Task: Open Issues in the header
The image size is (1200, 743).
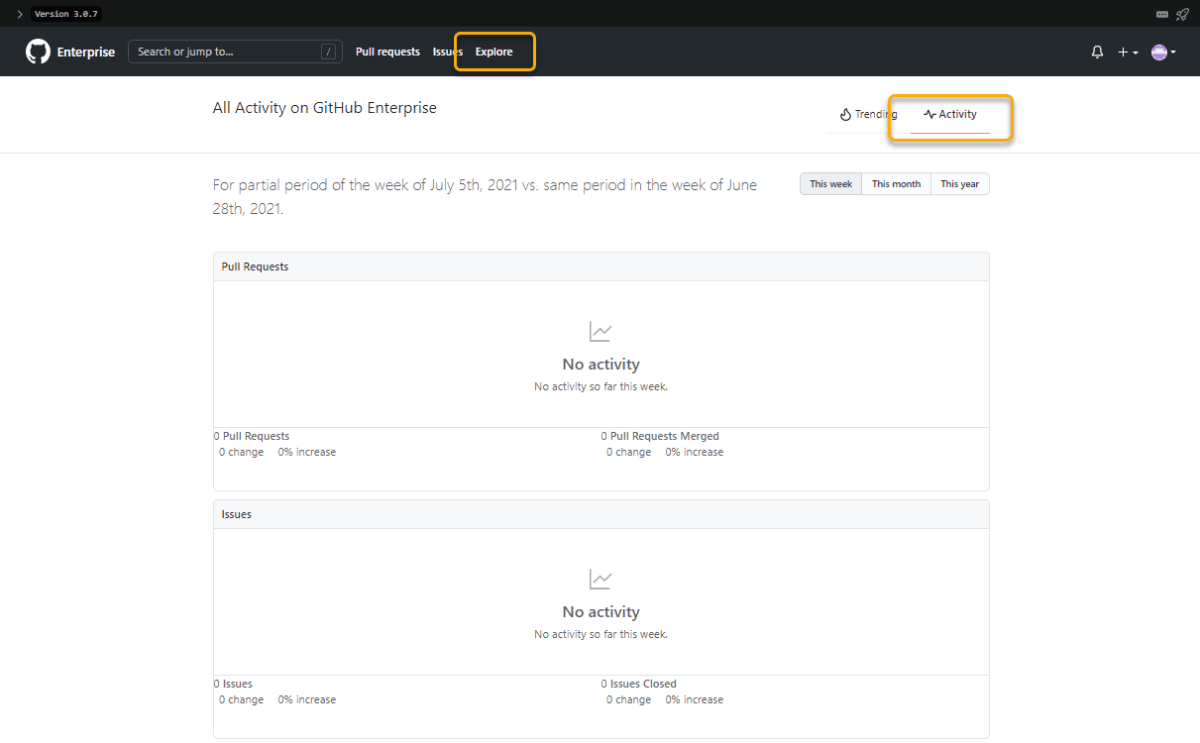Action: (x=447, y=52)
